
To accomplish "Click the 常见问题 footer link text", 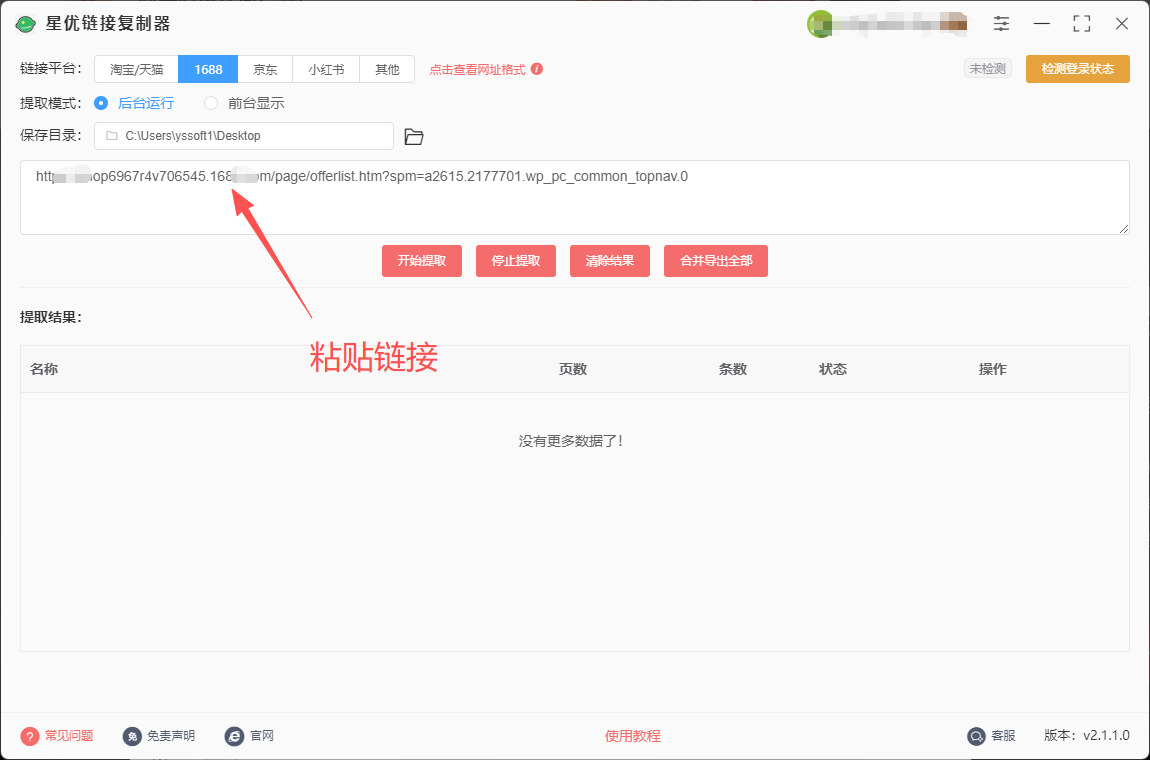I will point(69,736).
